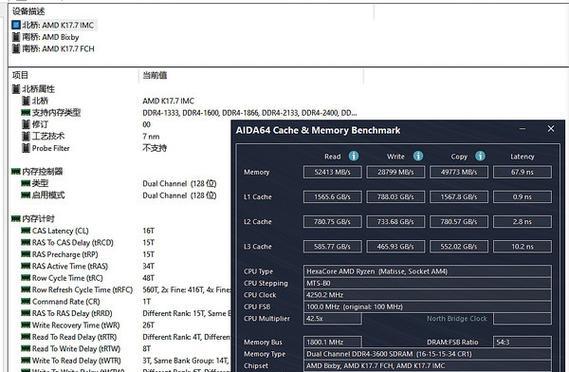
Task: Click the icon beside Row Refresh Cycle Time
Action: pyautogui.click(x=25, y=290)
